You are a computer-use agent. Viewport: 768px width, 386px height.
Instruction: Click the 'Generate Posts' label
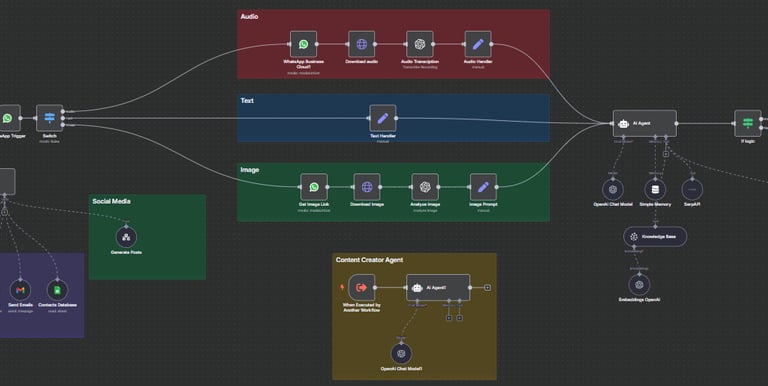click(x=126, y=252)
